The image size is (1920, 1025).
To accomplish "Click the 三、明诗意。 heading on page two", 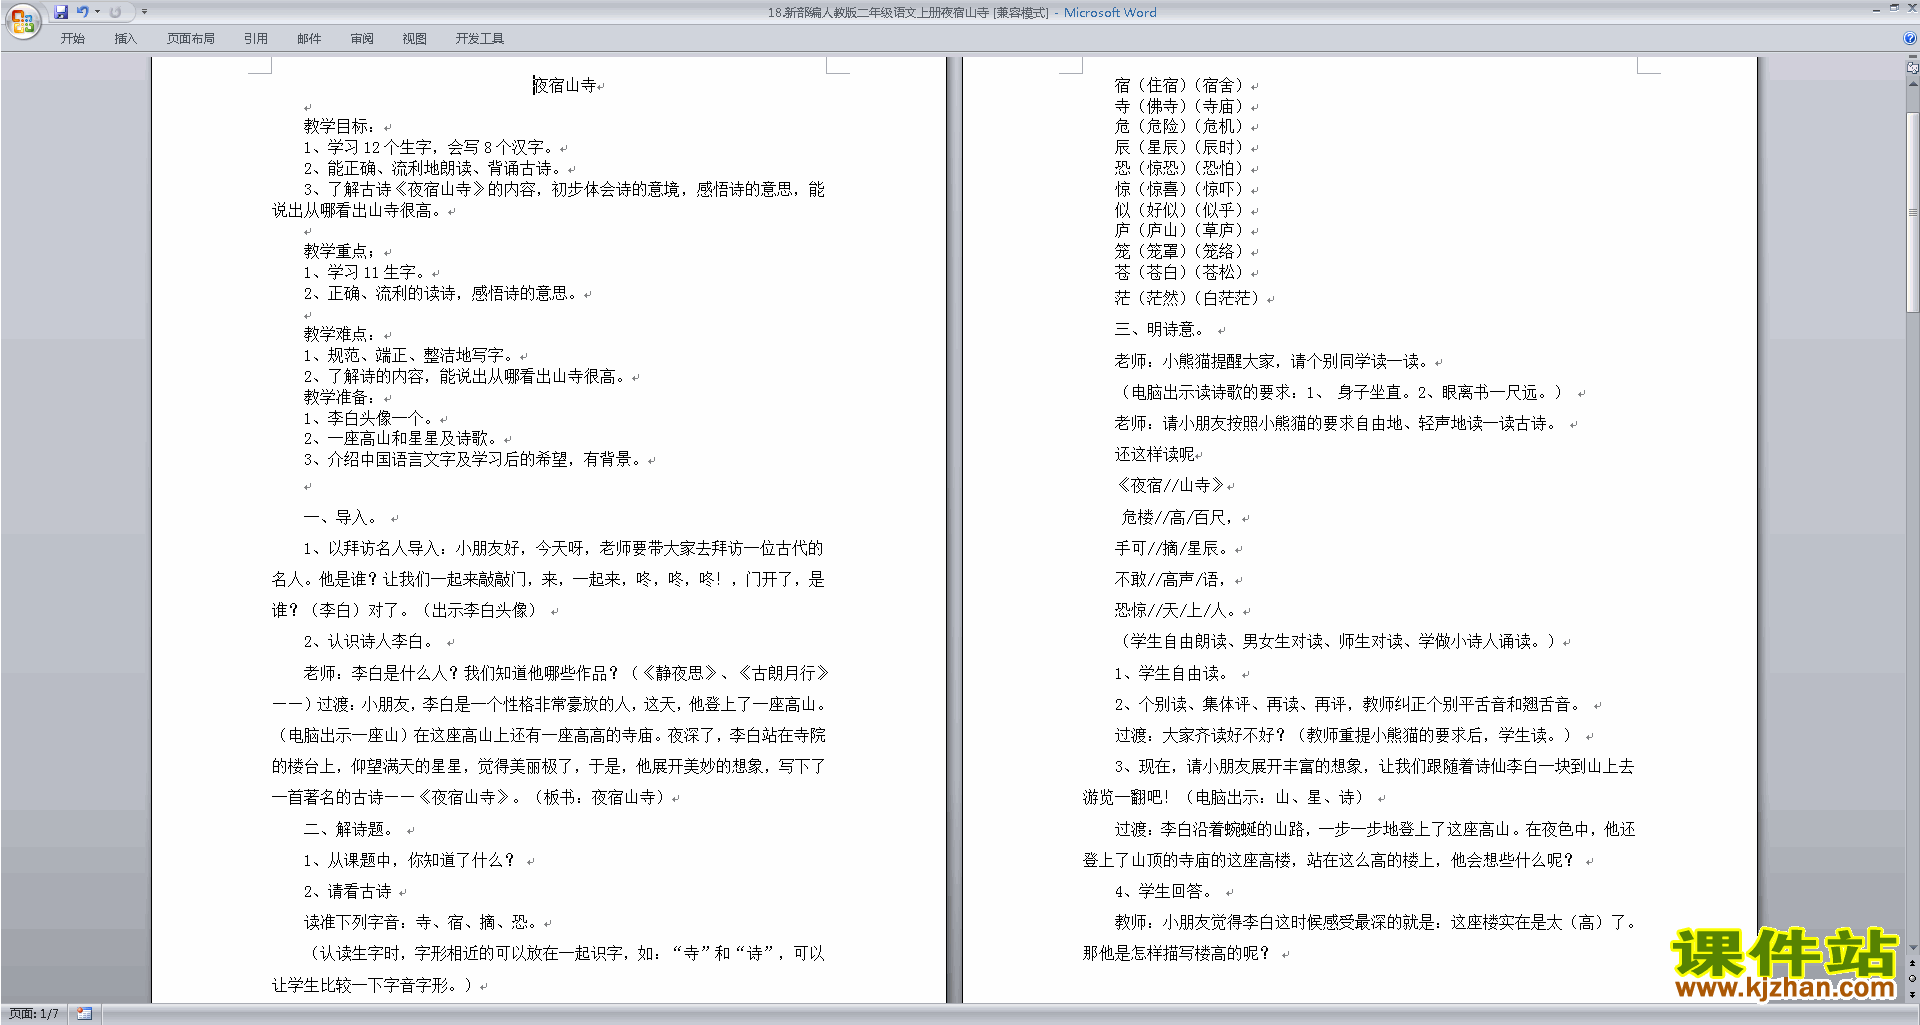I will coord(1161,329).
